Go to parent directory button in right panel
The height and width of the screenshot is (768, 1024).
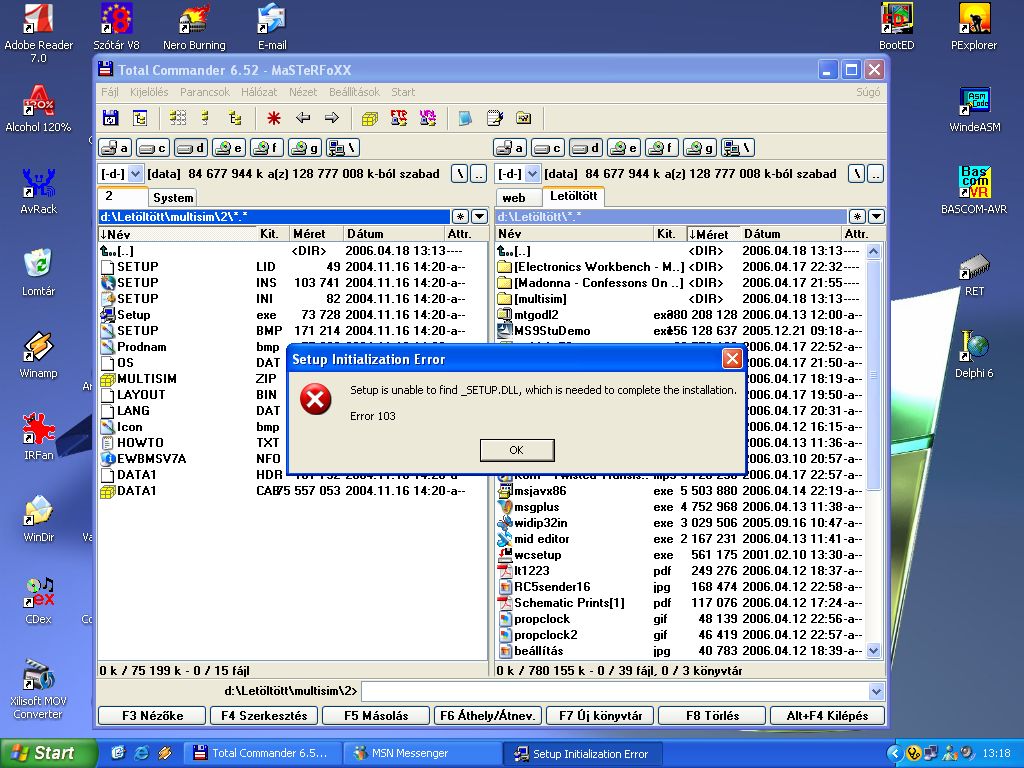[876, 174]
